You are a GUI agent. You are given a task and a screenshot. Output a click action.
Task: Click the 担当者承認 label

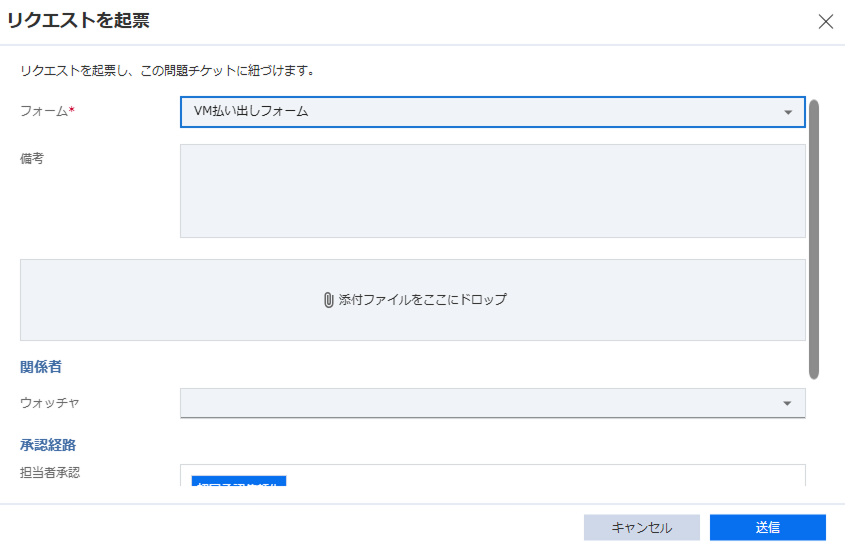50,472
